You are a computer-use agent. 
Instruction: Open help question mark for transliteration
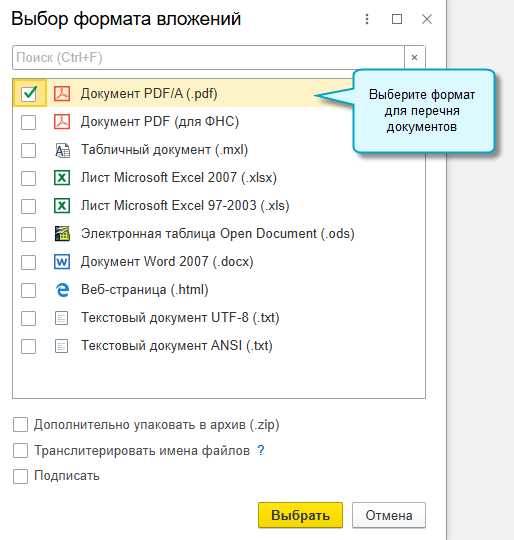(261, 450)
